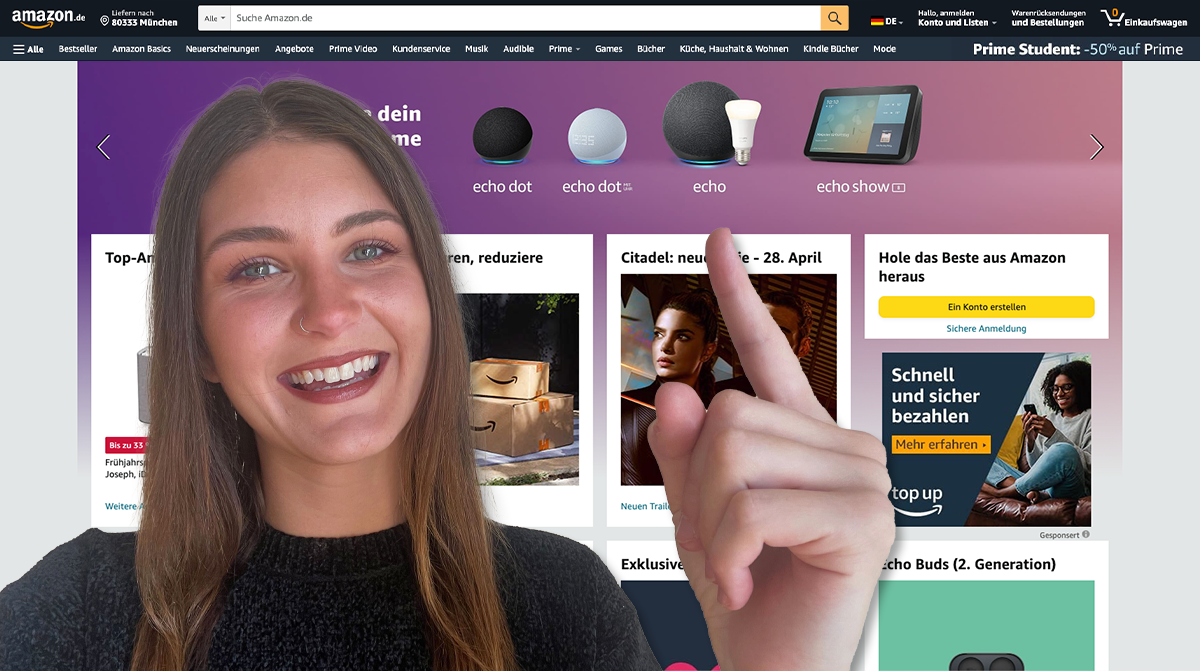The width and height of the screenshot is (1200, 671).
Task: Focus the Suche Amazon.de search field
Action: [525, 18]
